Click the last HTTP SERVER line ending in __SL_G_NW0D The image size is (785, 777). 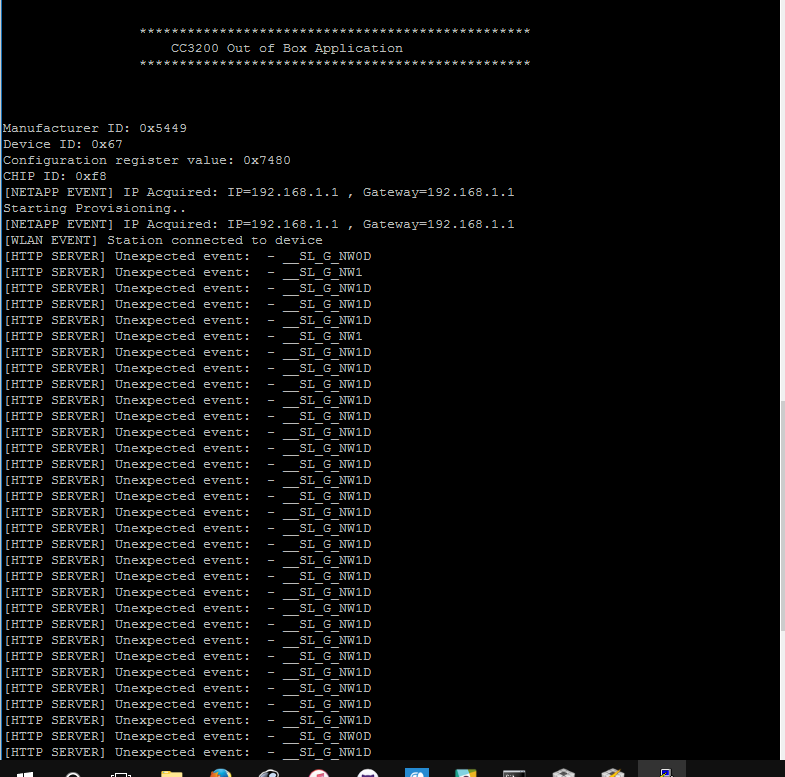pyautogui.click(x=188, y=736)
